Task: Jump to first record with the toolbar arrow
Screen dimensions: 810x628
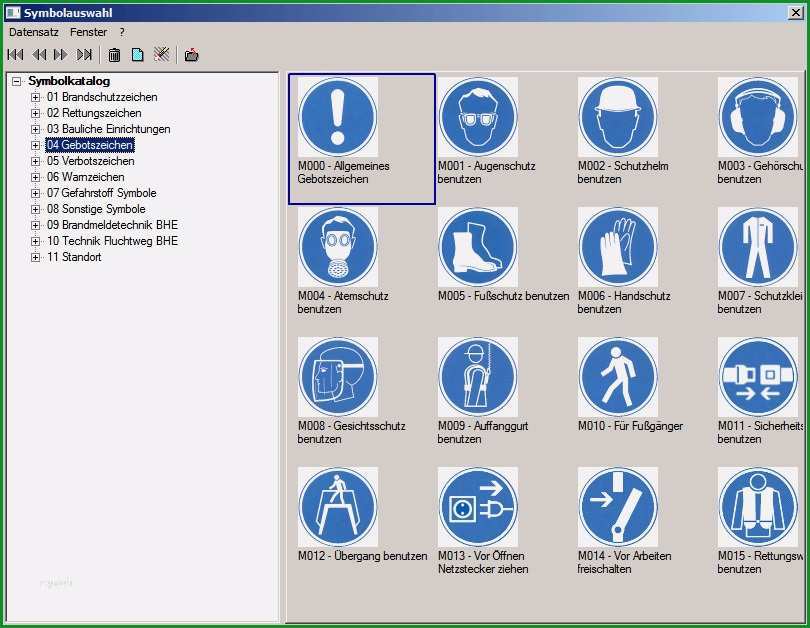Action: [15, 55]
